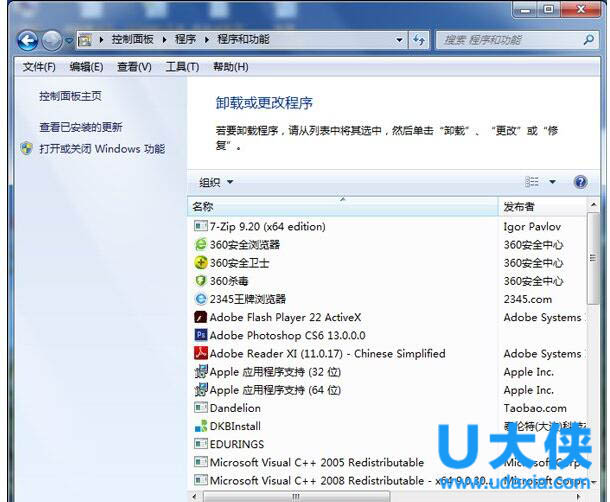Click the DKBInstall program icon

(x=200, y=426)
